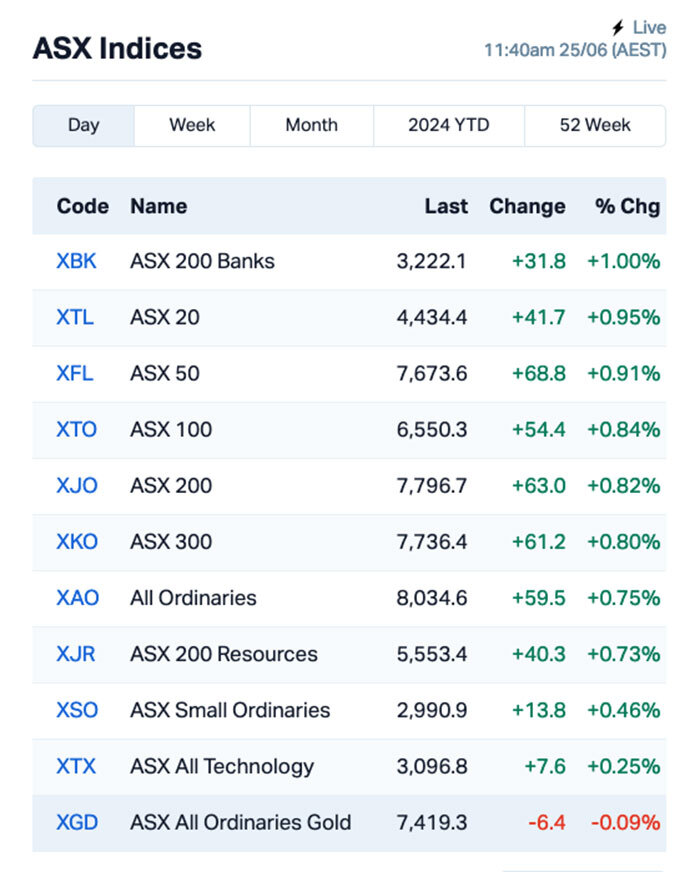
Task: Click the All Ordinaries name cell
Action: 193,598
